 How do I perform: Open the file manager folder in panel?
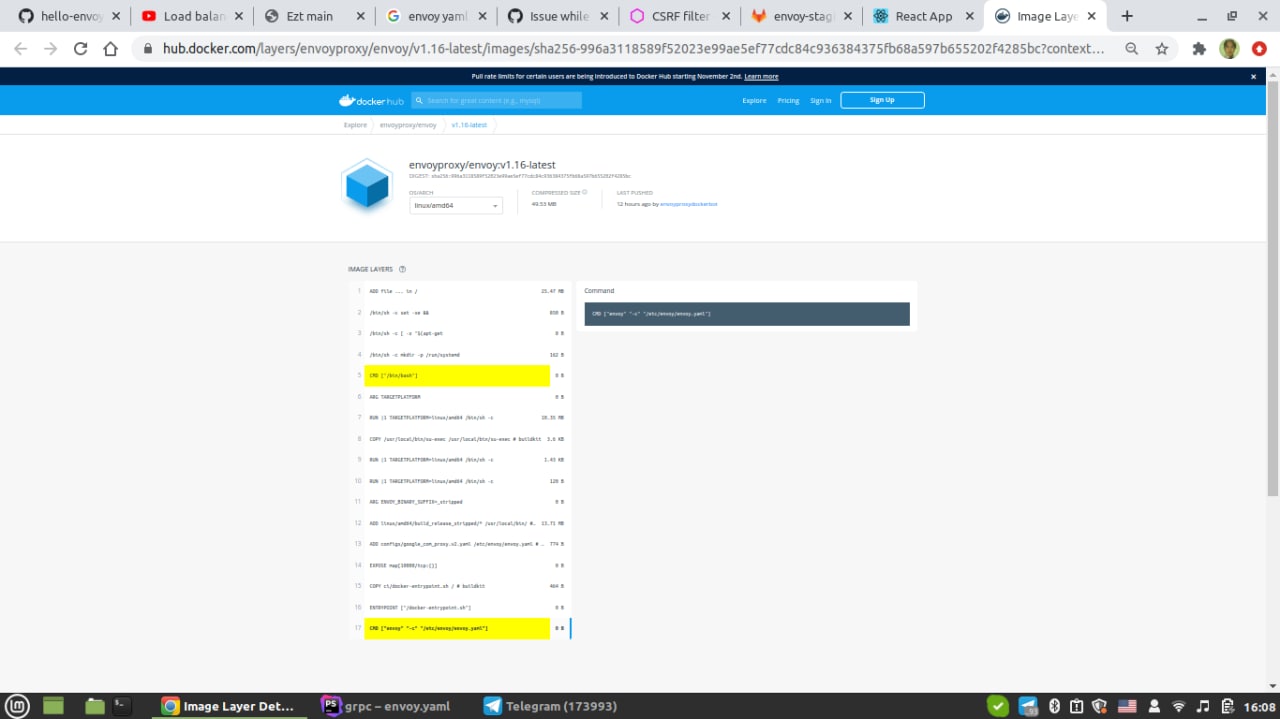(94, 706)
